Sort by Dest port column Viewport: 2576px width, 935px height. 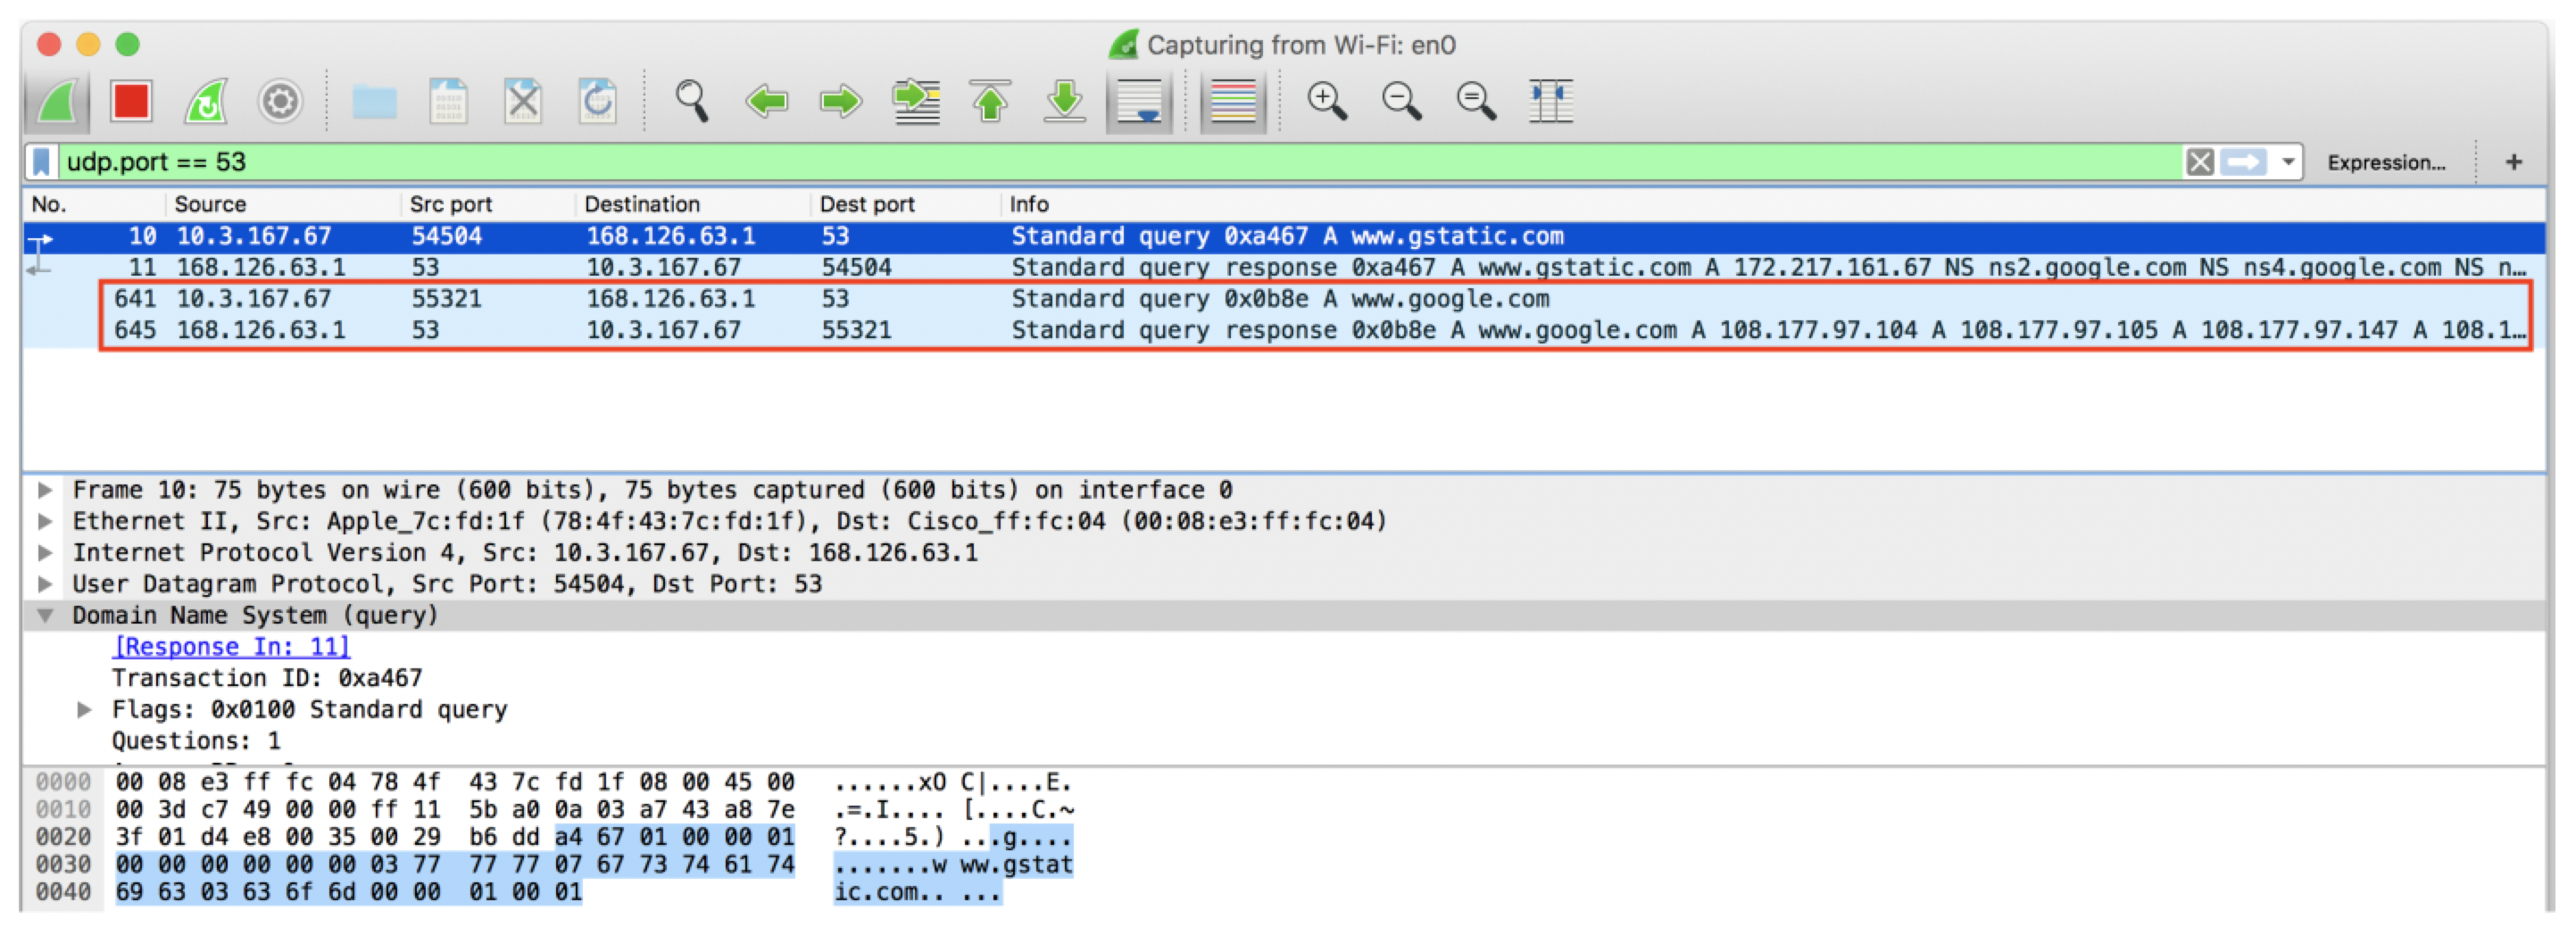click(x=905, y=205)
